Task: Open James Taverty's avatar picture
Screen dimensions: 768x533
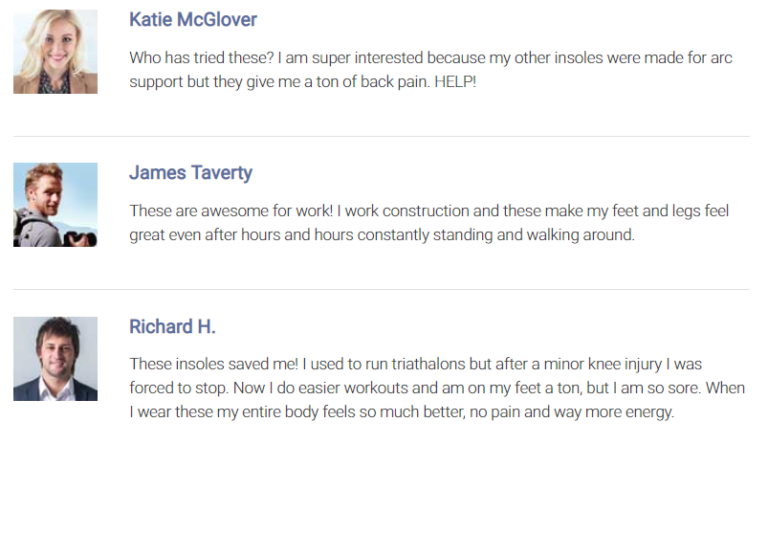Action: tap(55, 205)
